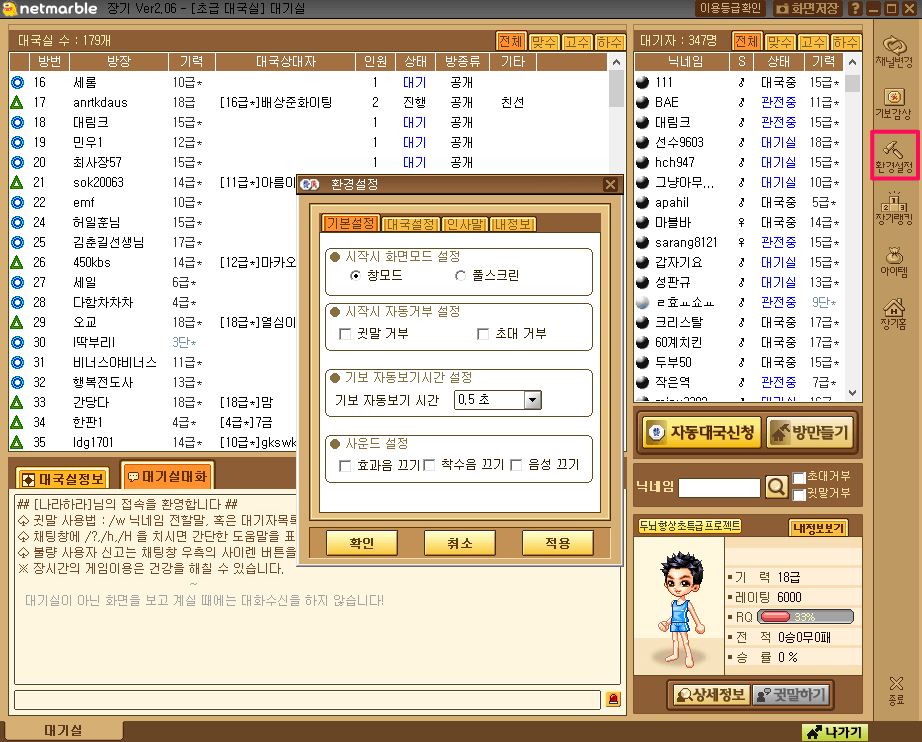Click 확인 to confirm settings
The height and width of the screenshot is (742, 922).
click(x=362, y=543)
